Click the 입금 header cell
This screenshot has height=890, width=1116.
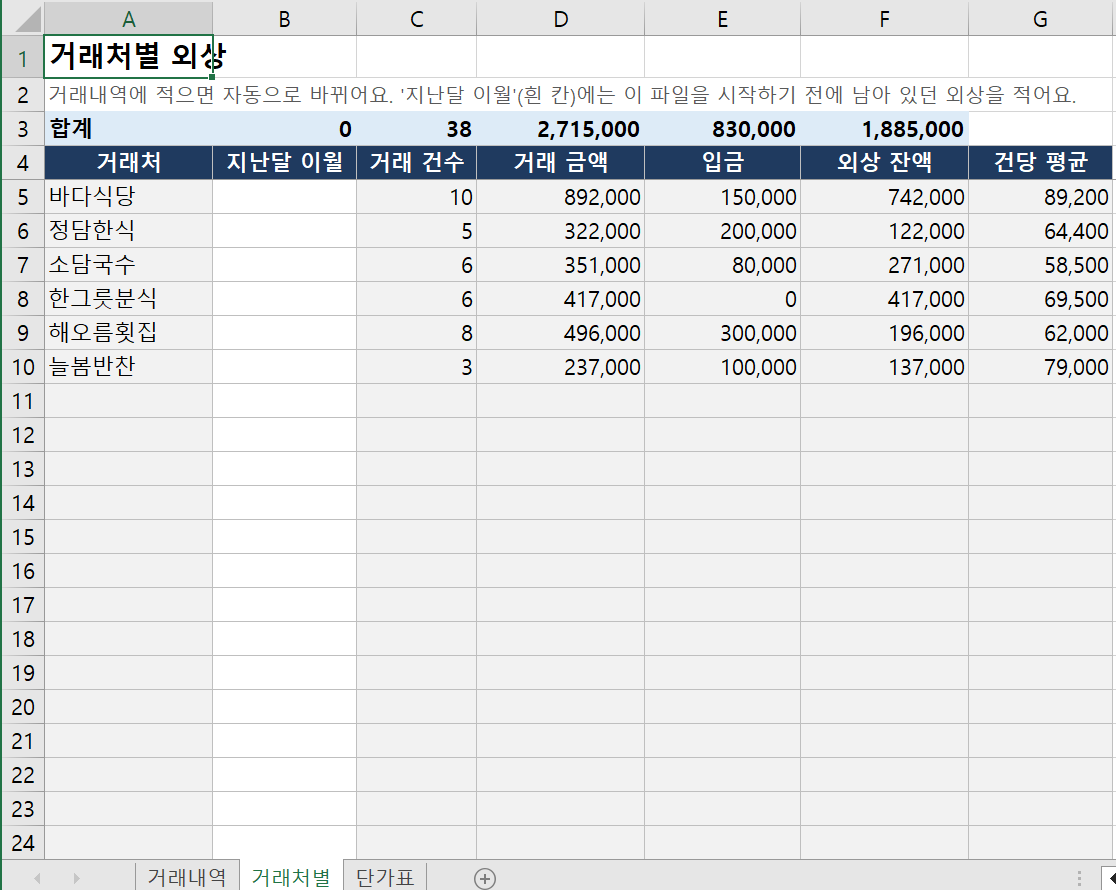pyautogui.click(x=722, y=162)
